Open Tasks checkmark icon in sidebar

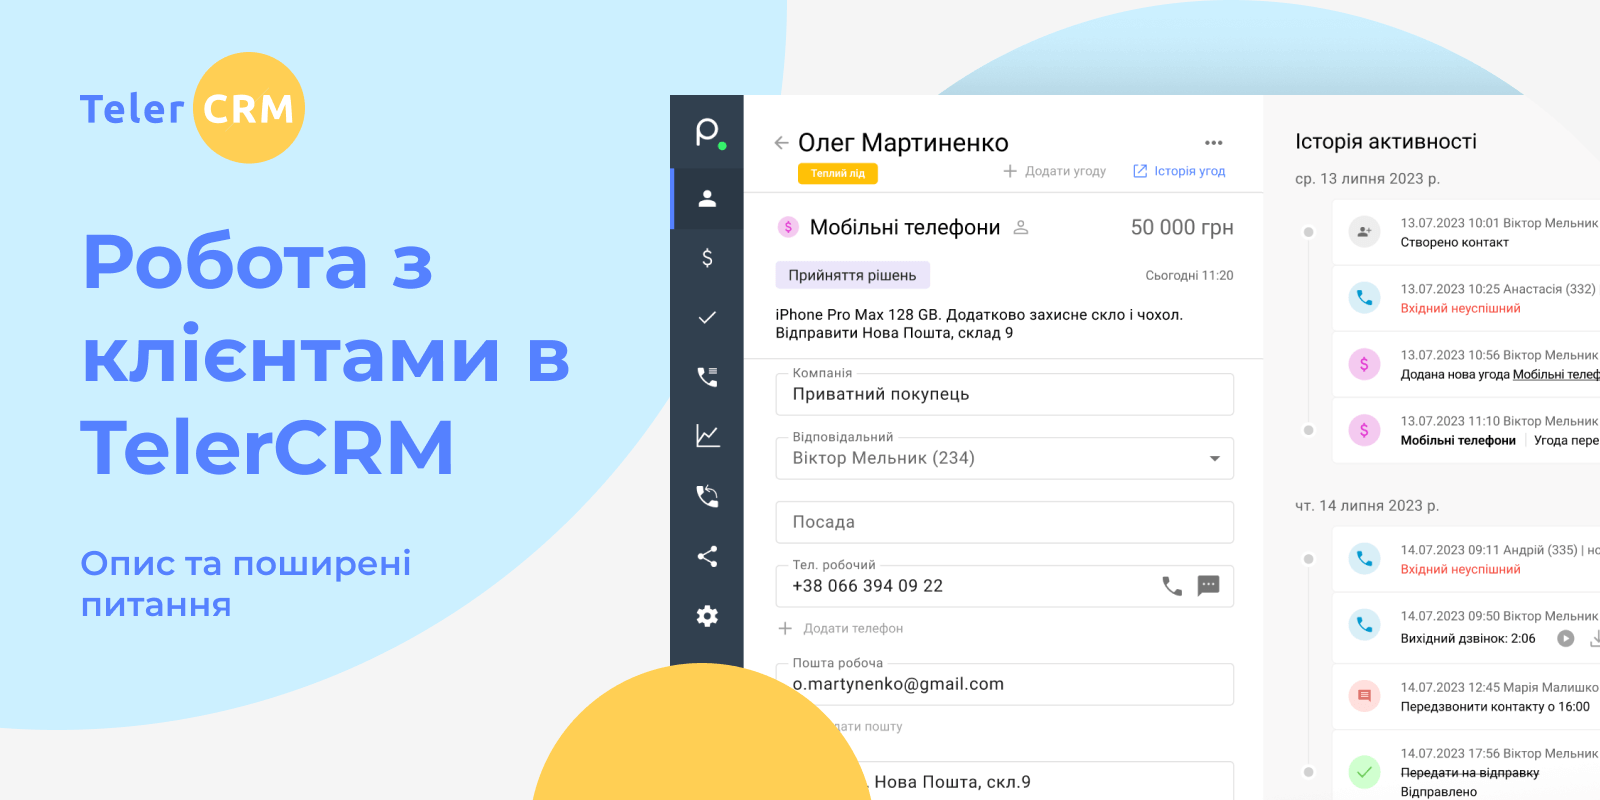tap(707, 317)
